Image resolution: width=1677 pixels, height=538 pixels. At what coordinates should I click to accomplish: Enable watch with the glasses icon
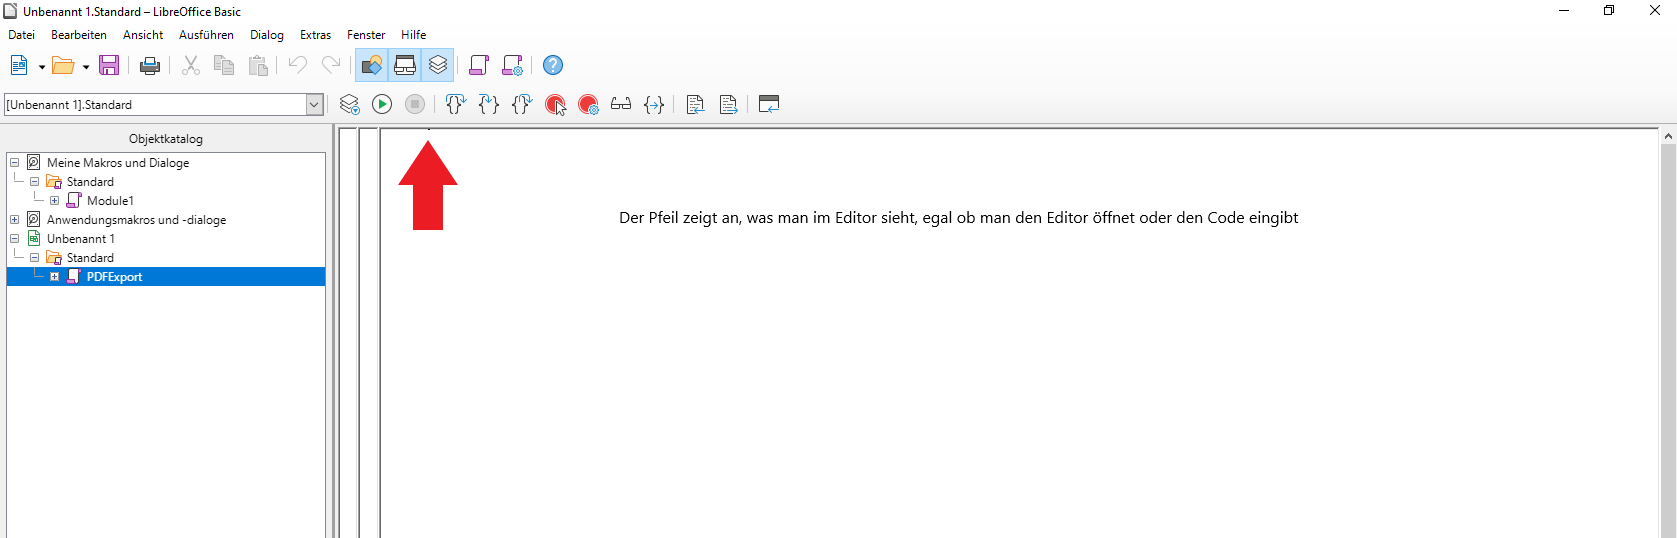point(621,104)
